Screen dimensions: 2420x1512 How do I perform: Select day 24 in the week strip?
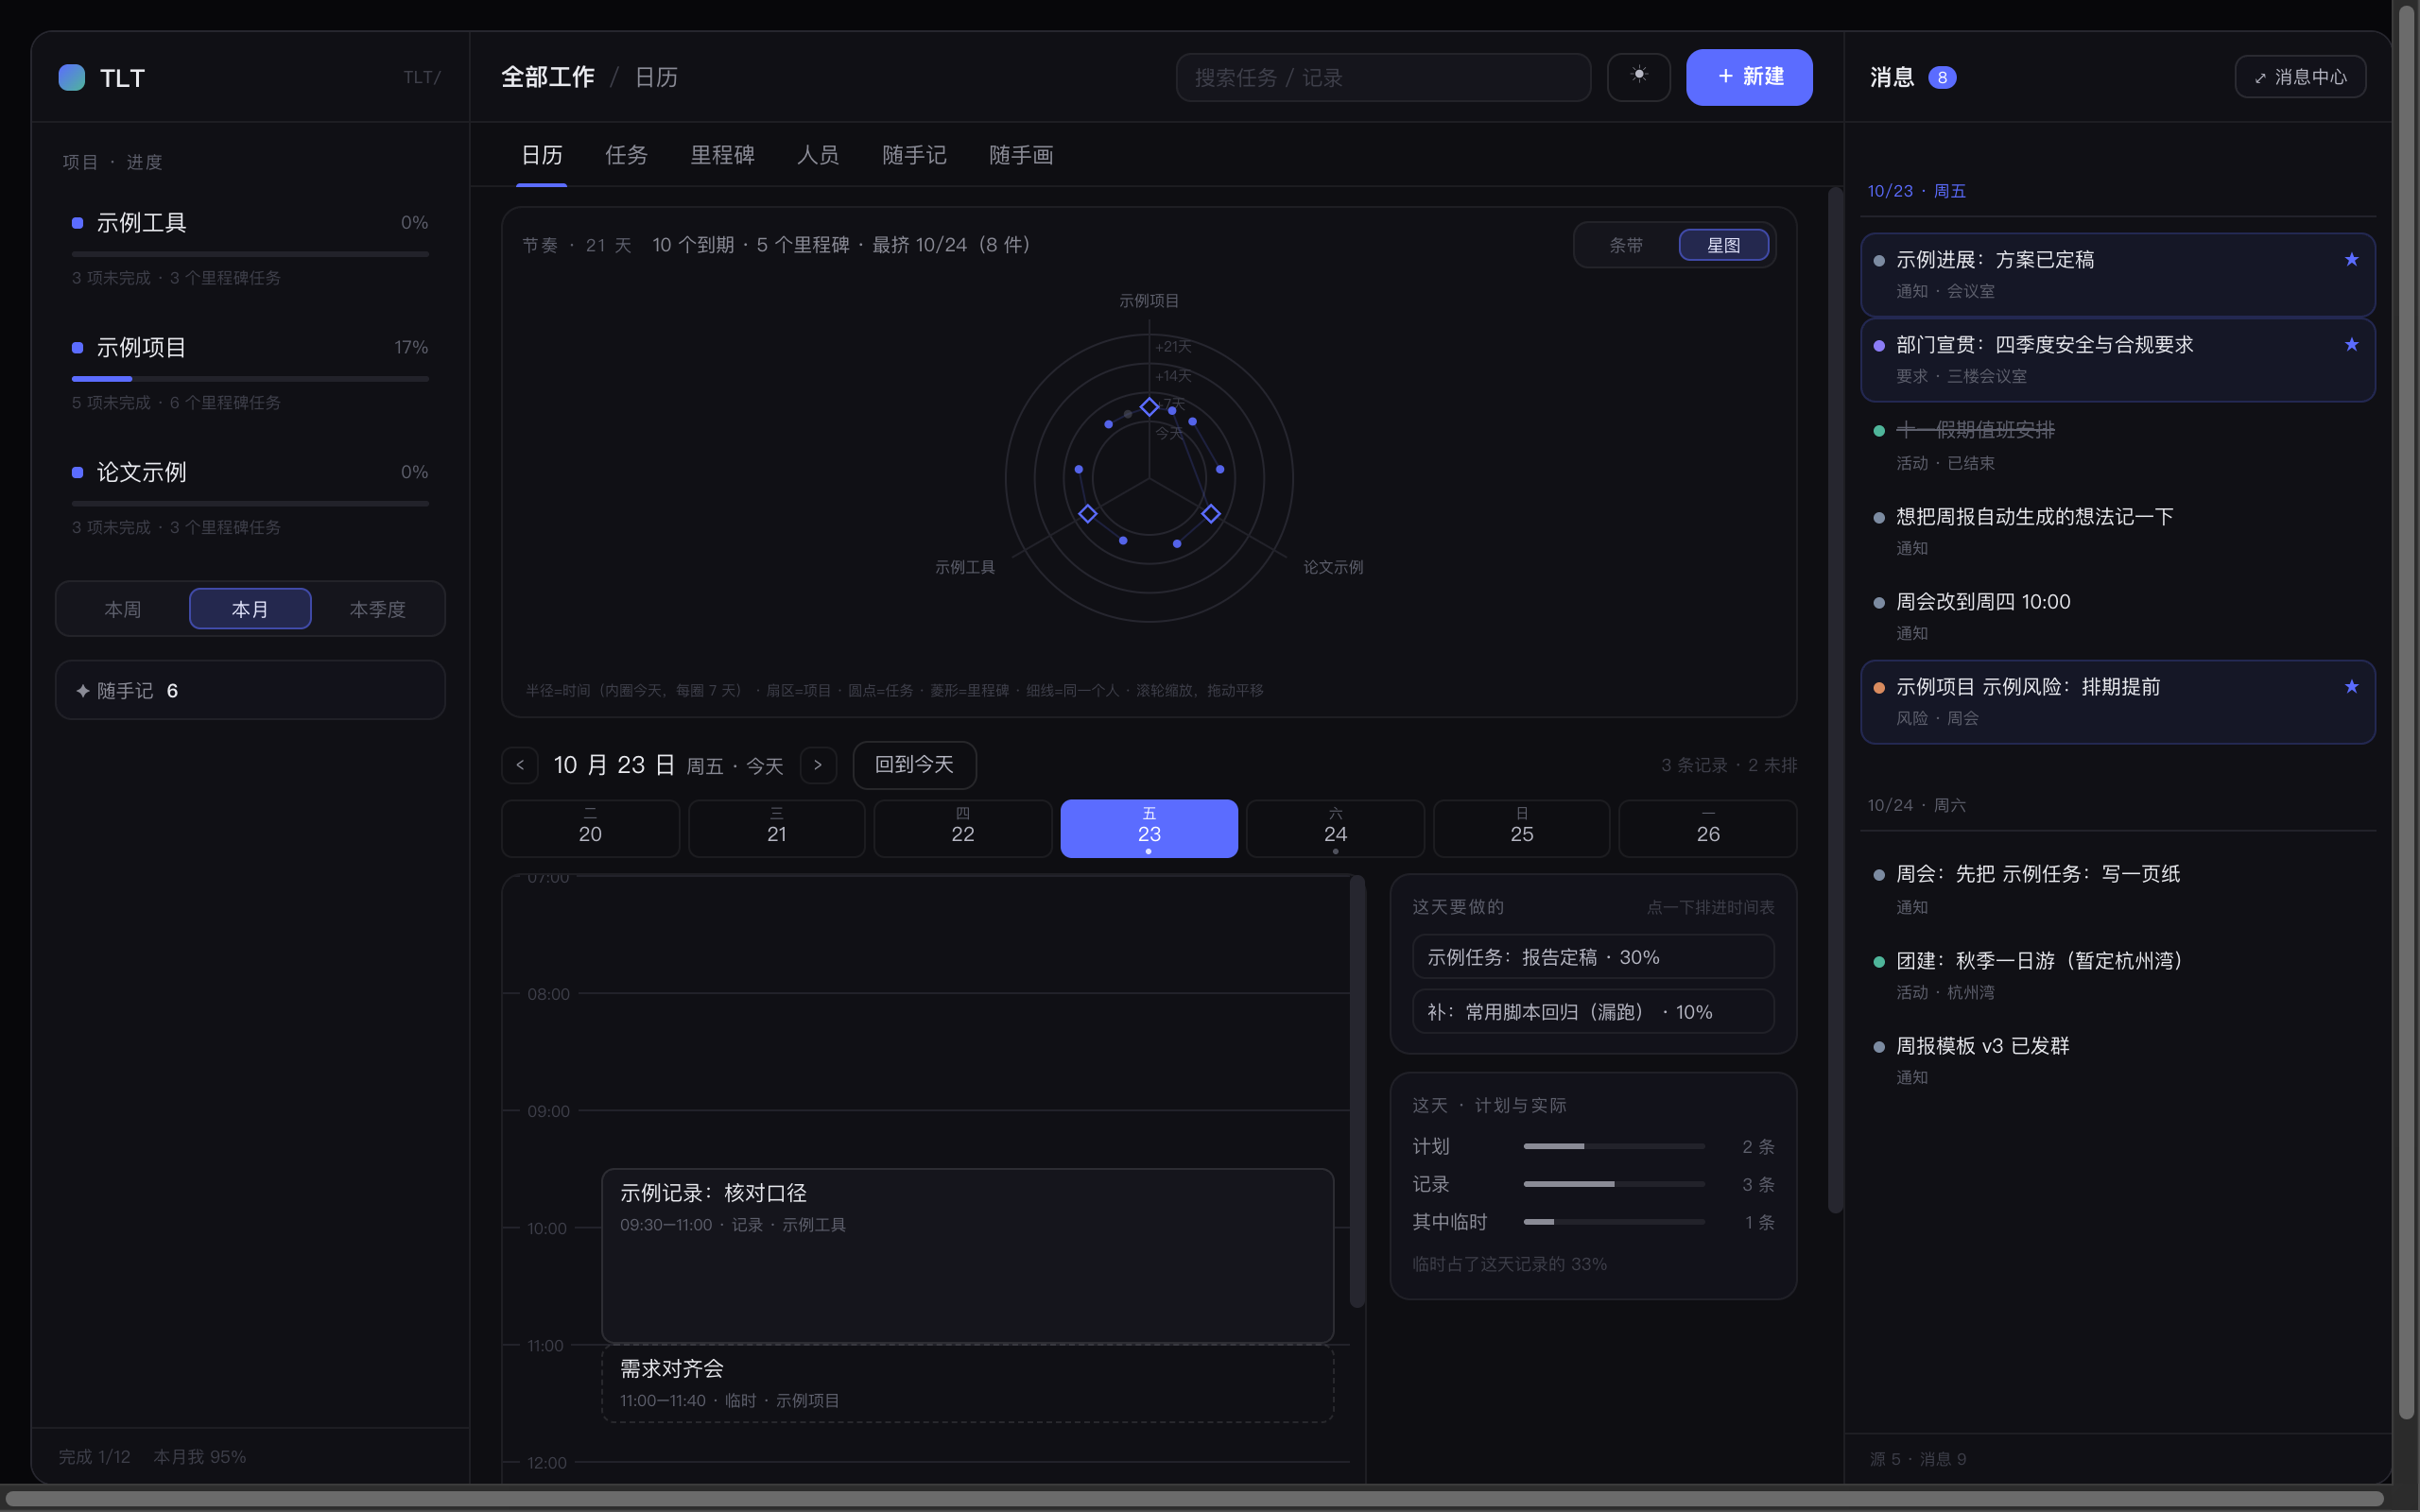coord(1335,829)
